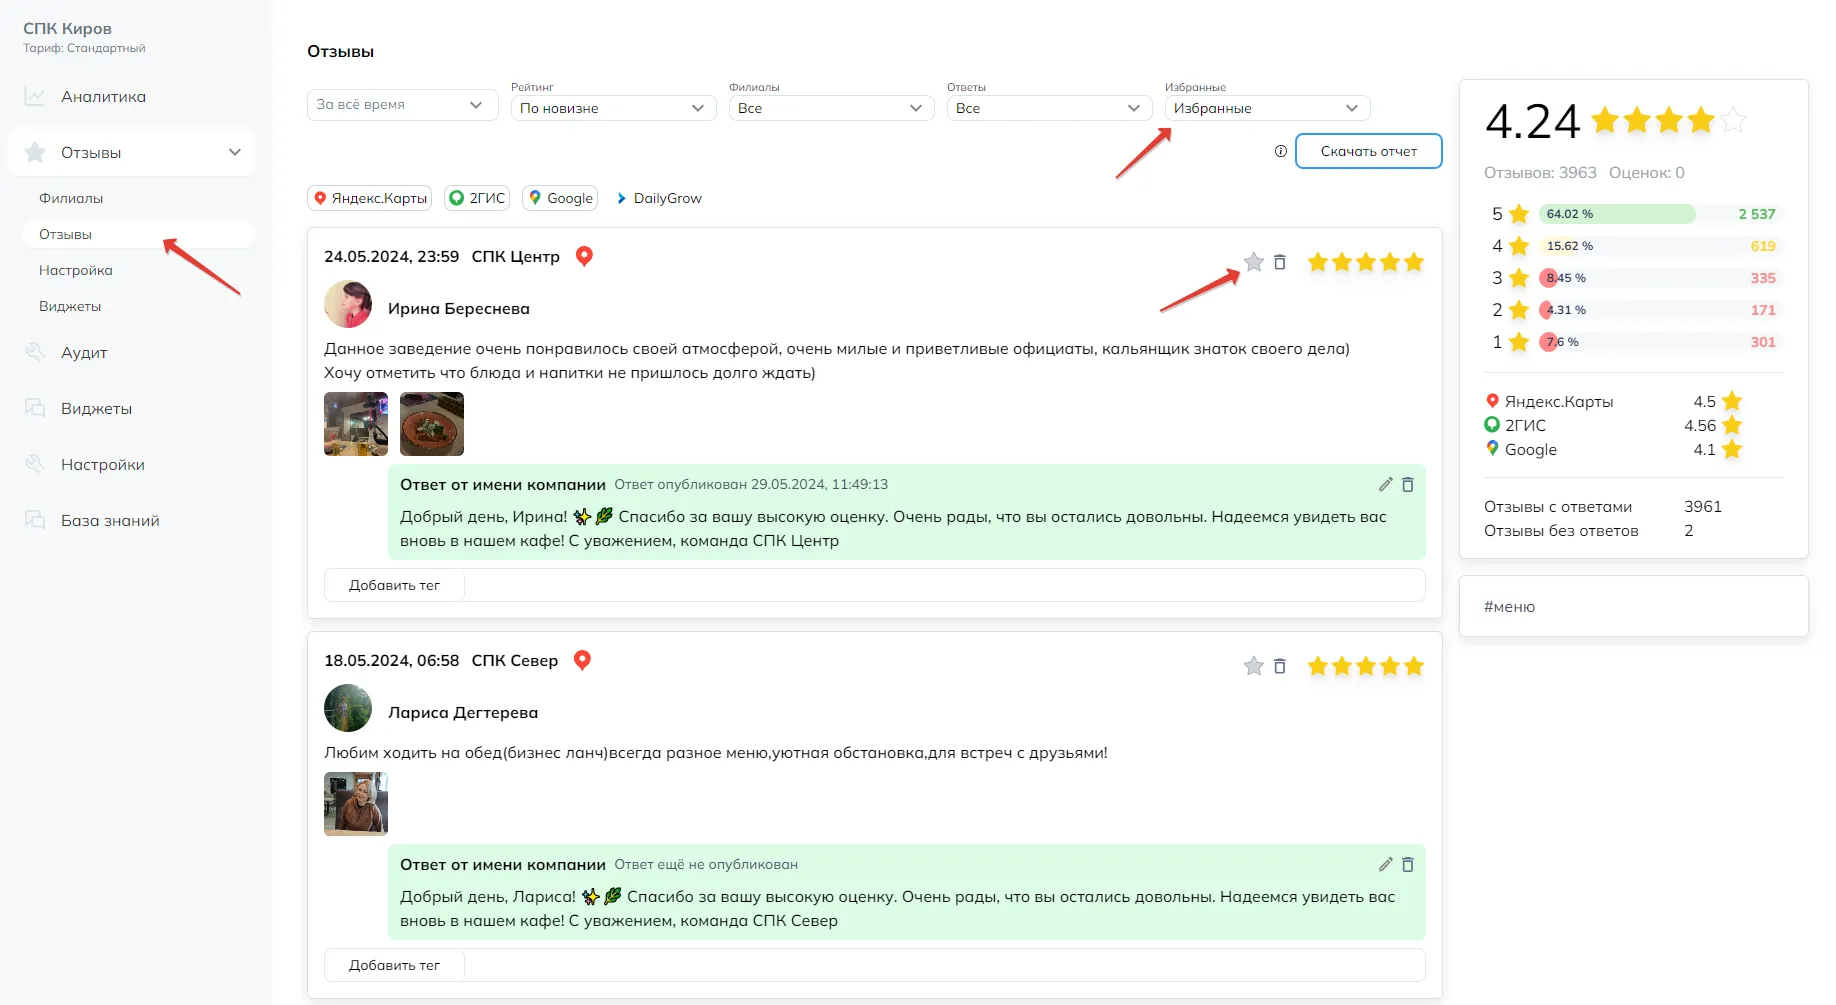
Task: Click the star icon beside sidebar Отзывы
Action: (35, 152)
